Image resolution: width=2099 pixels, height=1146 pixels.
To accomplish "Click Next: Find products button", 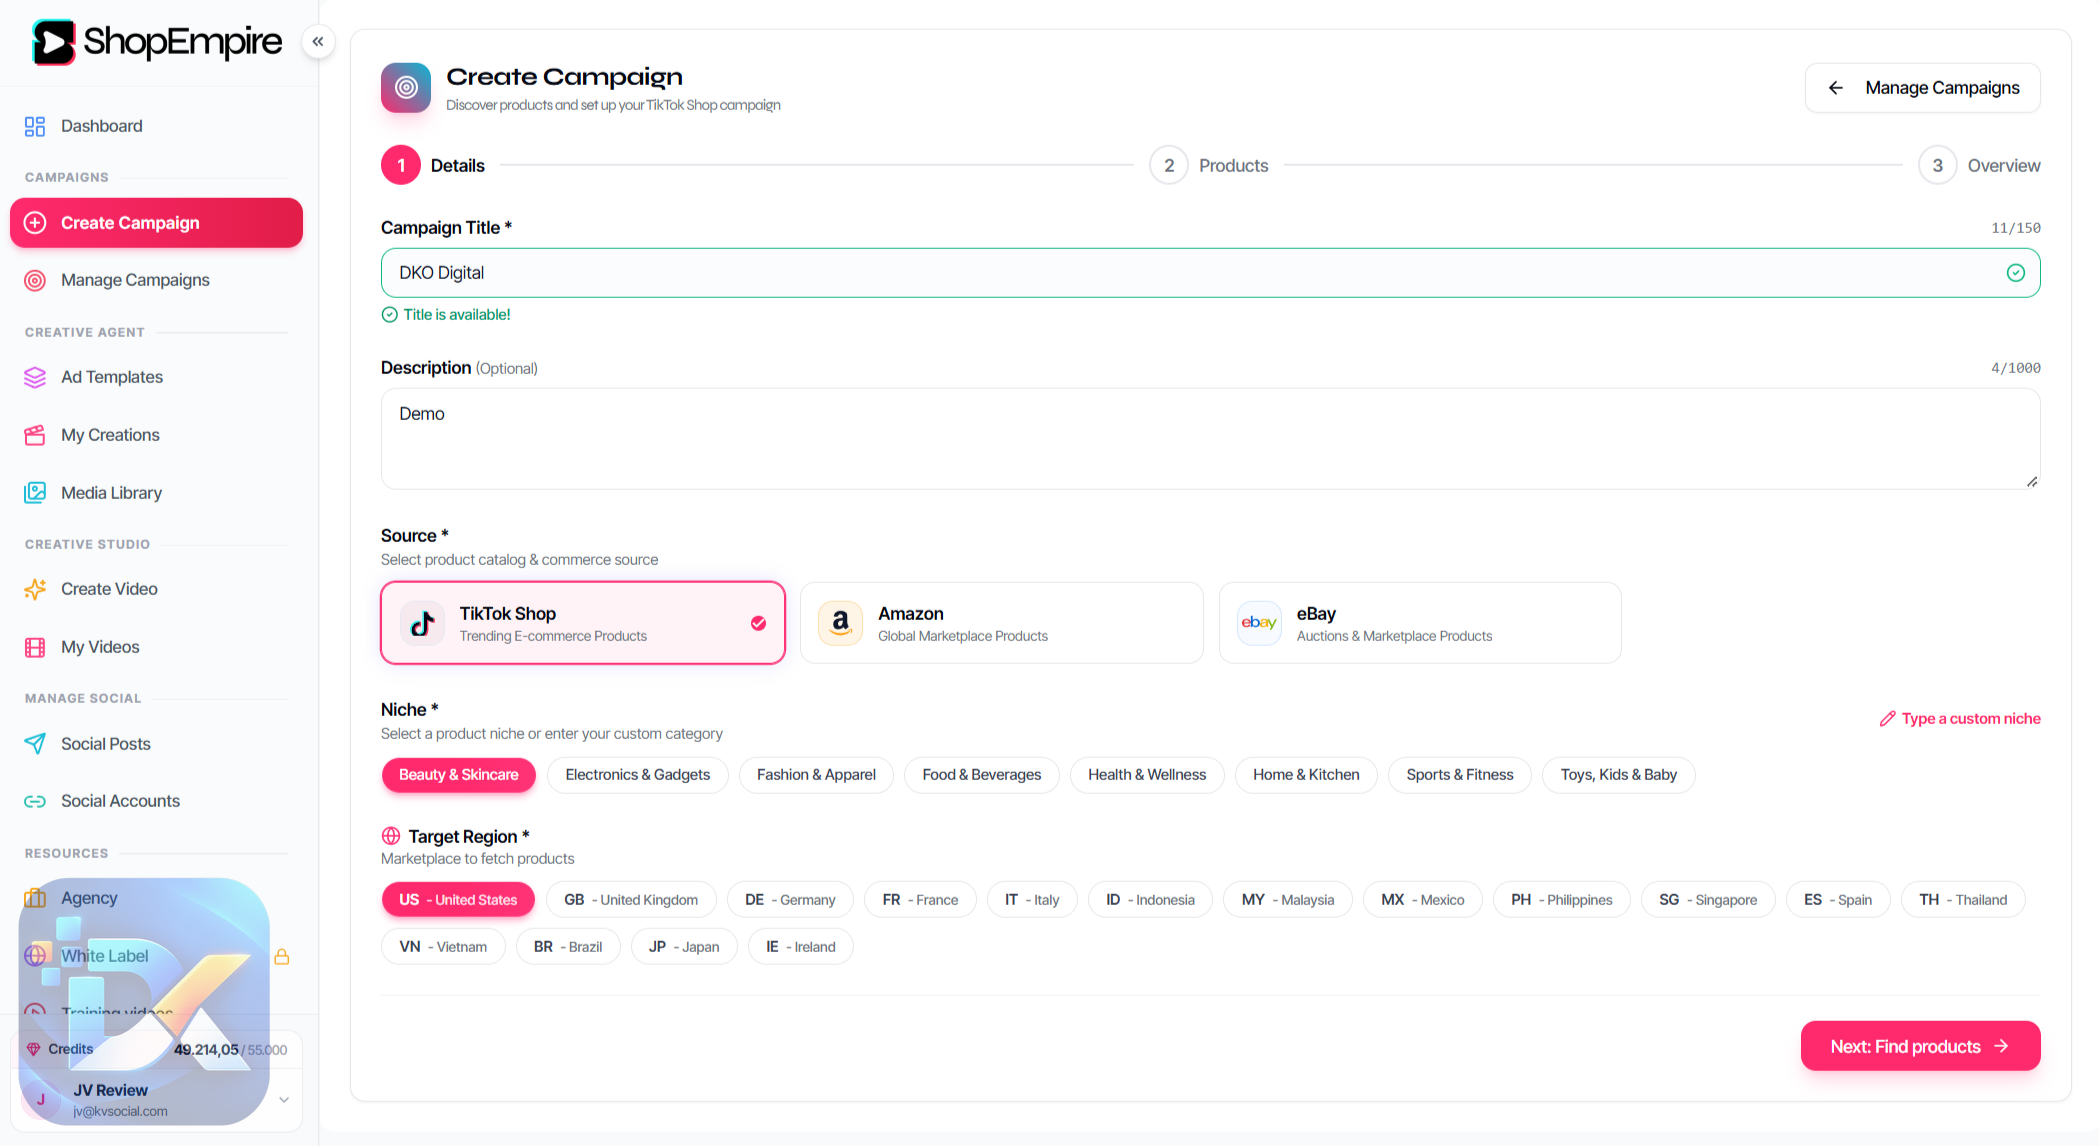I will (1920, 1046).
